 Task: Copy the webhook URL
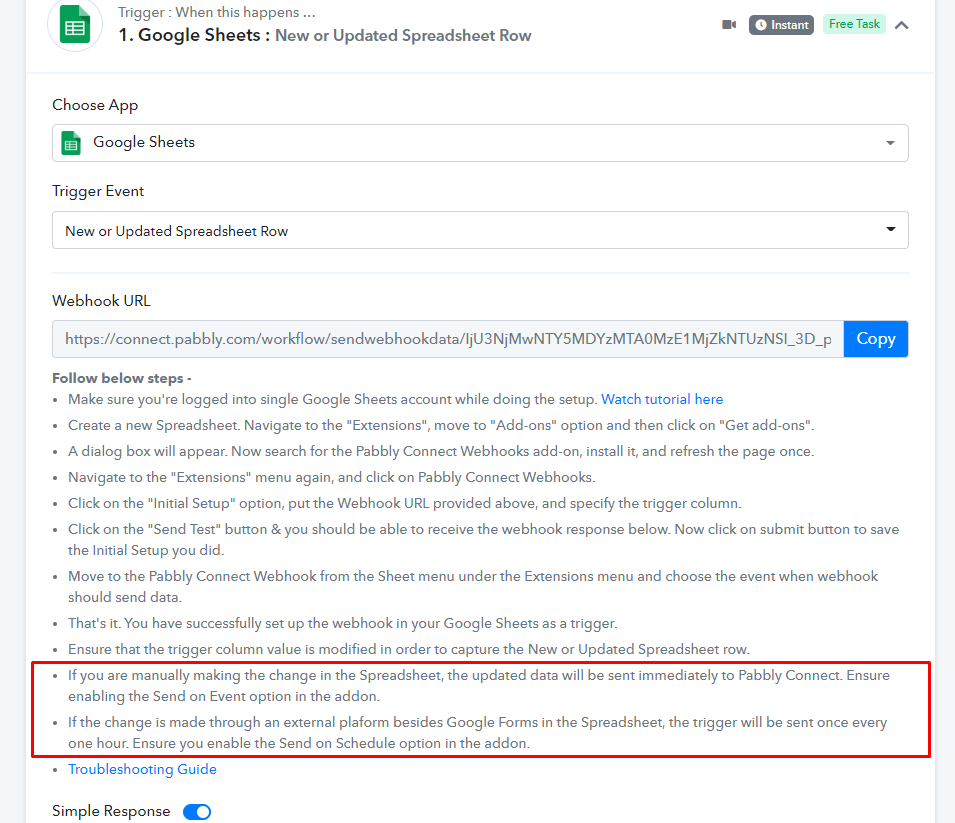coord(876,339)
